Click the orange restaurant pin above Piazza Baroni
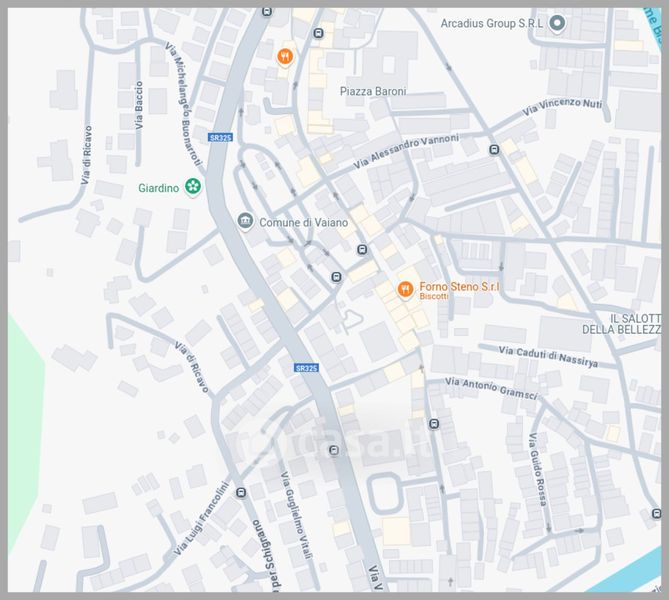The width and height of the screenshot is (669, 600). 285,56
